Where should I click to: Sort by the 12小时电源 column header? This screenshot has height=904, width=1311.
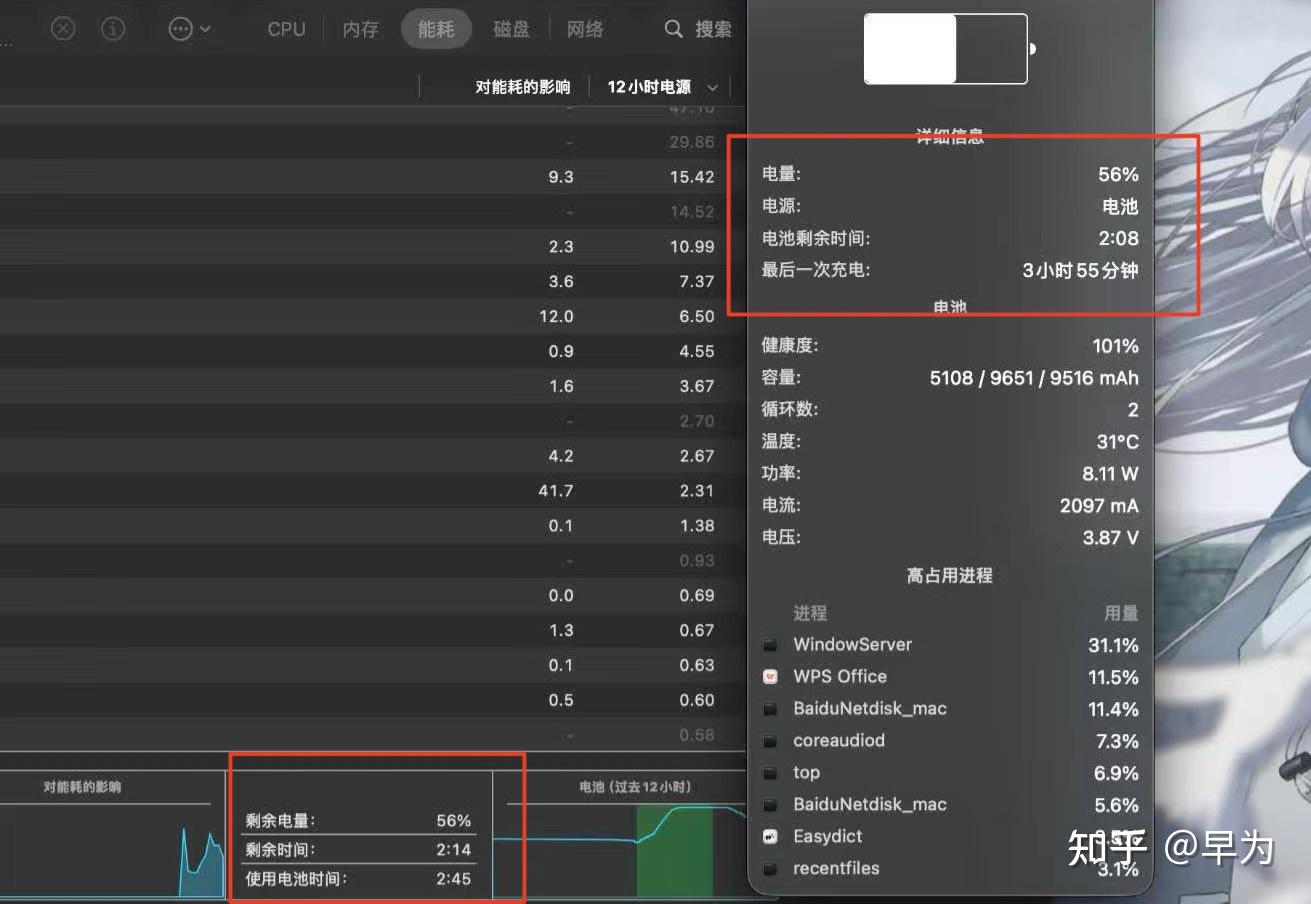pyautogui.click(x=649, y=87)
